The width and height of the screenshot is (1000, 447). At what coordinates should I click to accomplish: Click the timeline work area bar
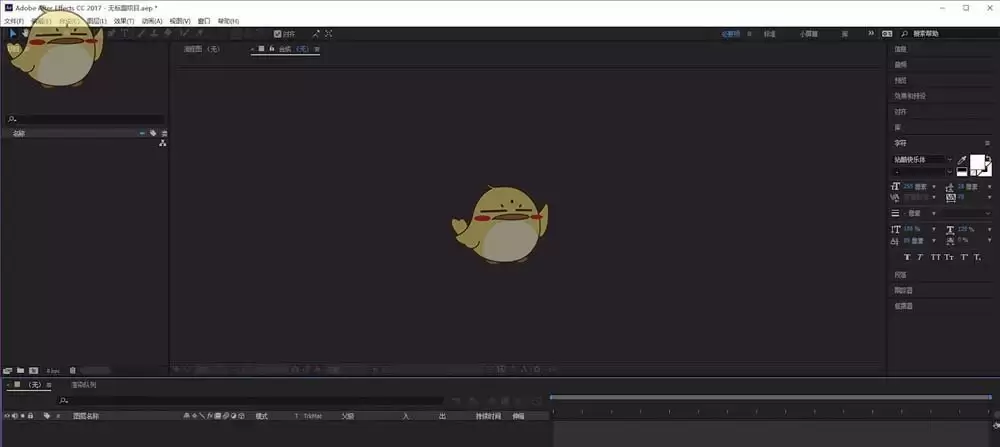coord(770,397)
